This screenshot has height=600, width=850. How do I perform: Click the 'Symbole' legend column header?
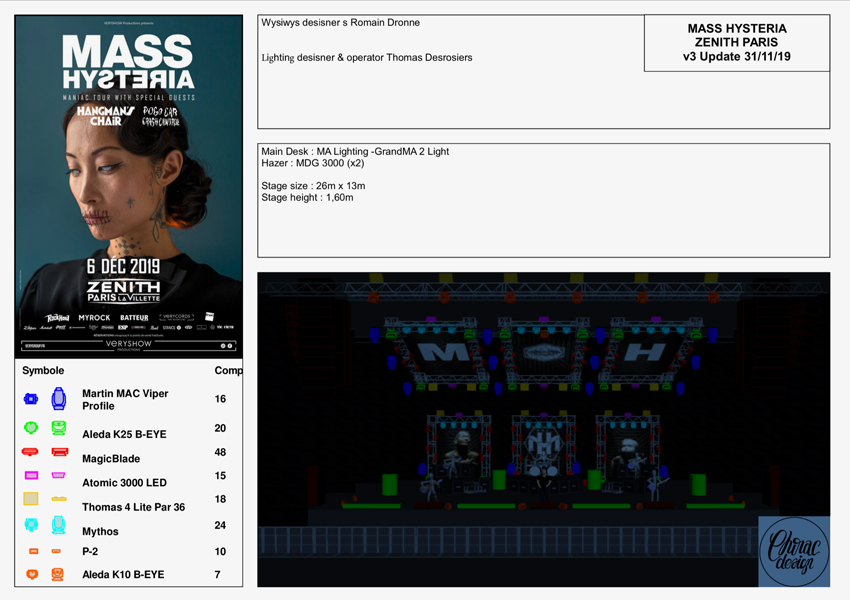(43, 371)
